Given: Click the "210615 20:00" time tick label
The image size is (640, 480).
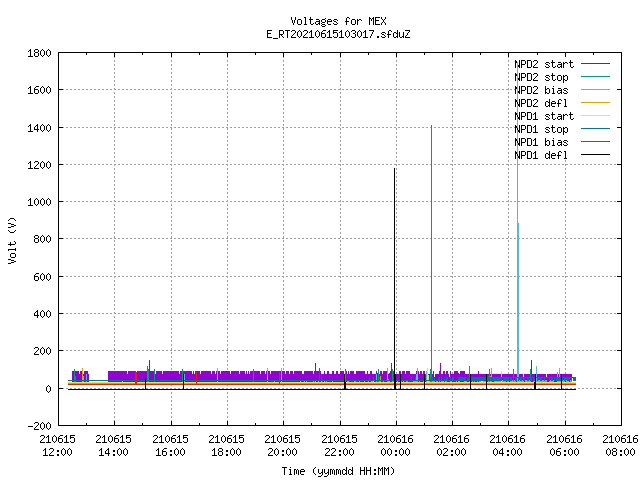Looking at the screenshot, I should point(282,446).
